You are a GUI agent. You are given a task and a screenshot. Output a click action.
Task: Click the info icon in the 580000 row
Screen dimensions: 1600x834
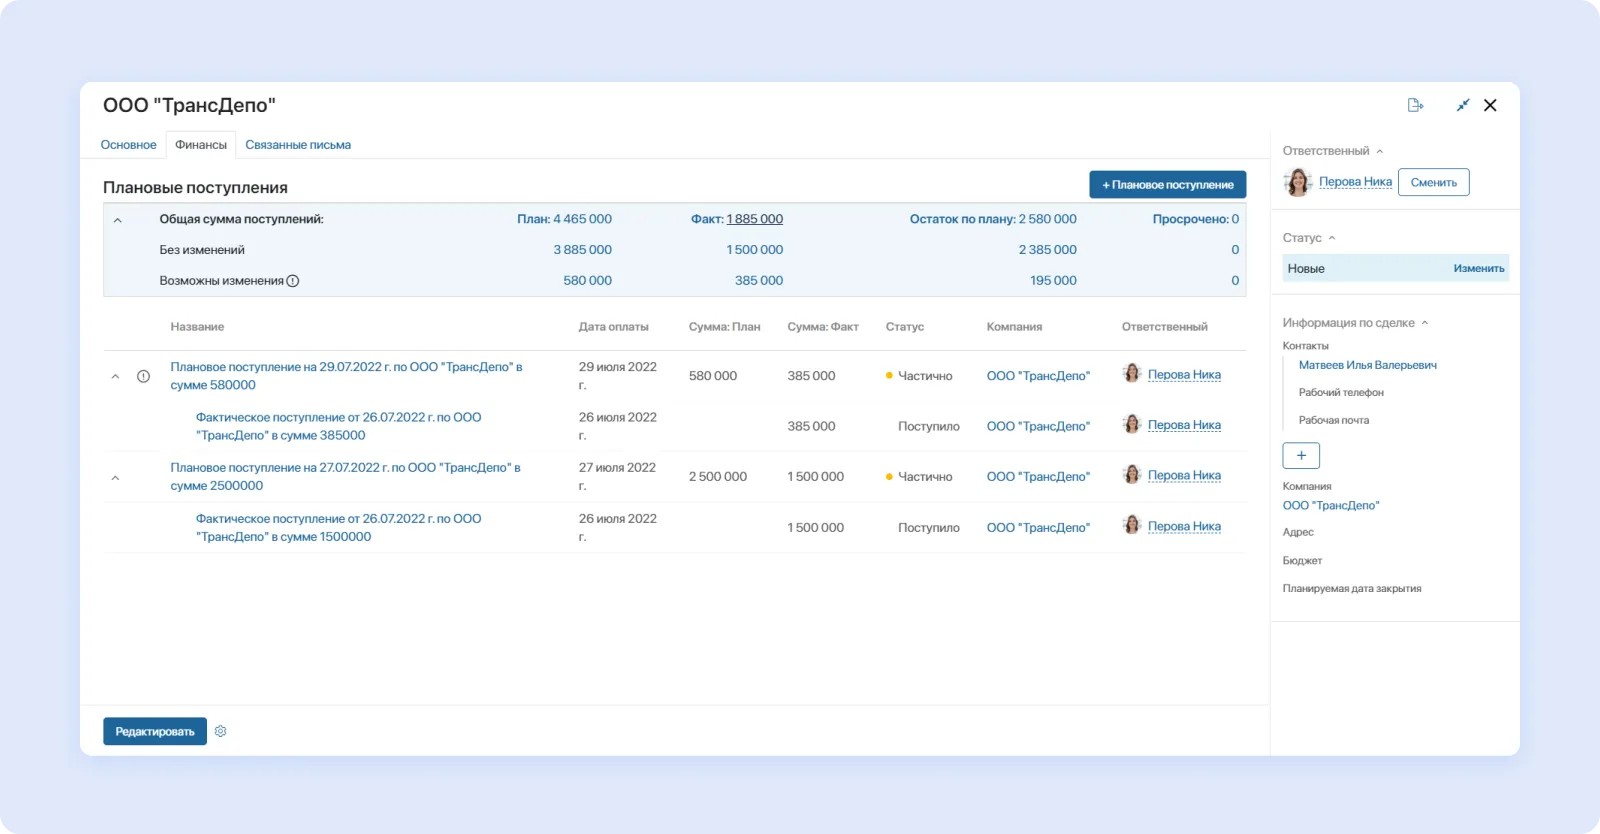(x=143, y=377)
